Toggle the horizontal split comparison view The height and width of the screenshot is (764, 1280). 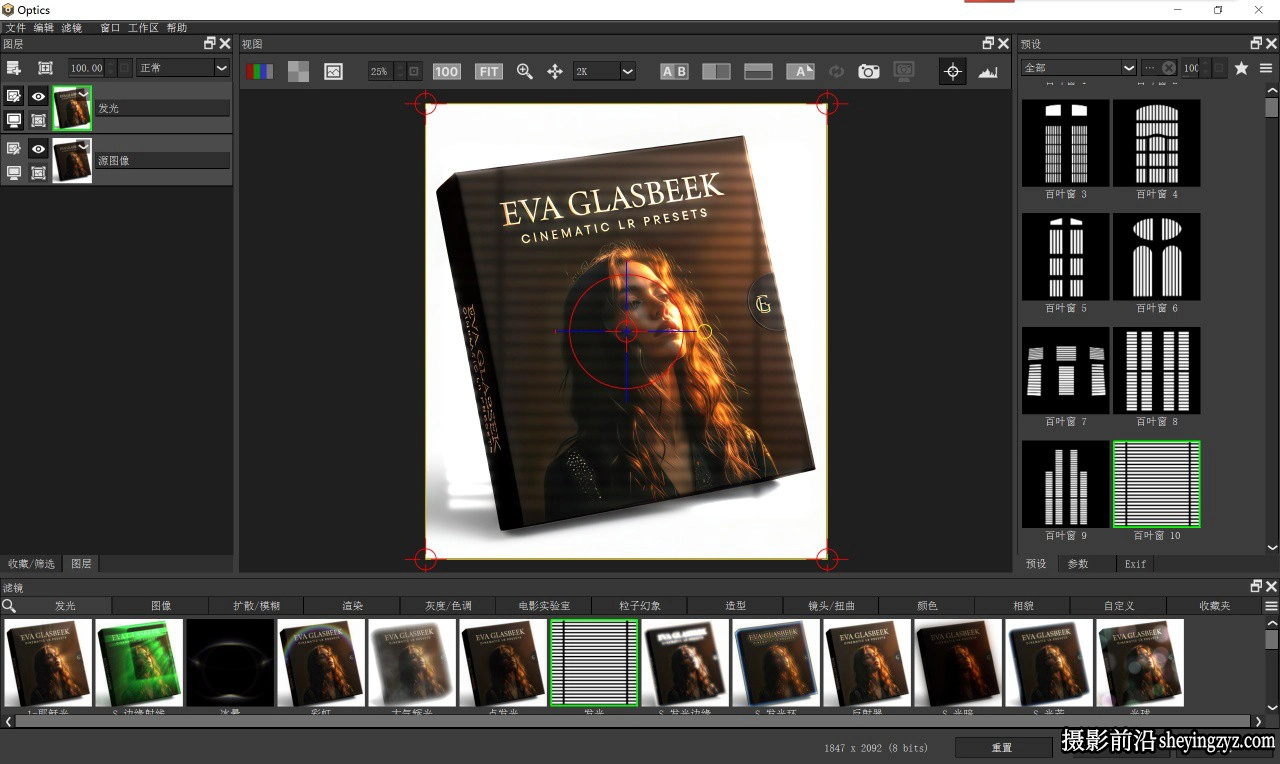[x=758, y=71]
